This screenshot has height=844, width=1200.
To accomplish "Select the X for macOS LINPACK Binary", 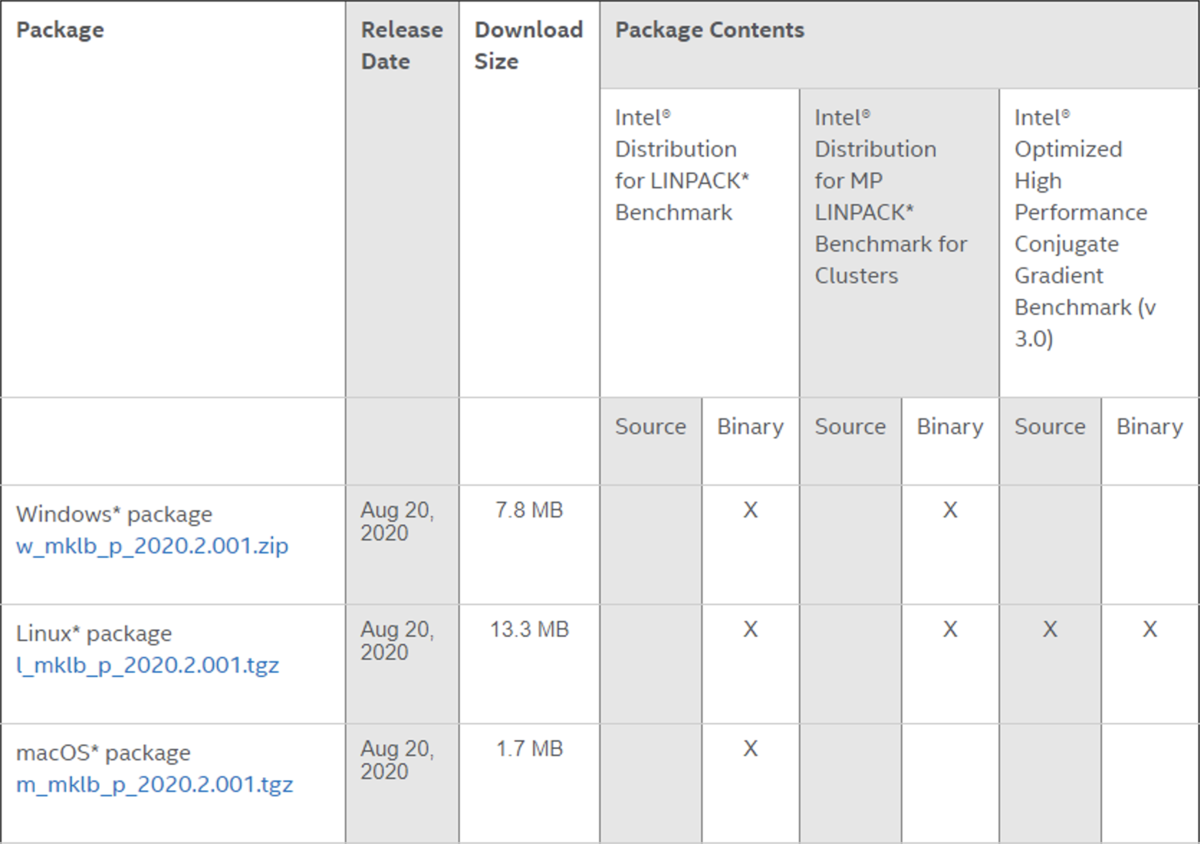I will pos(750,748).
